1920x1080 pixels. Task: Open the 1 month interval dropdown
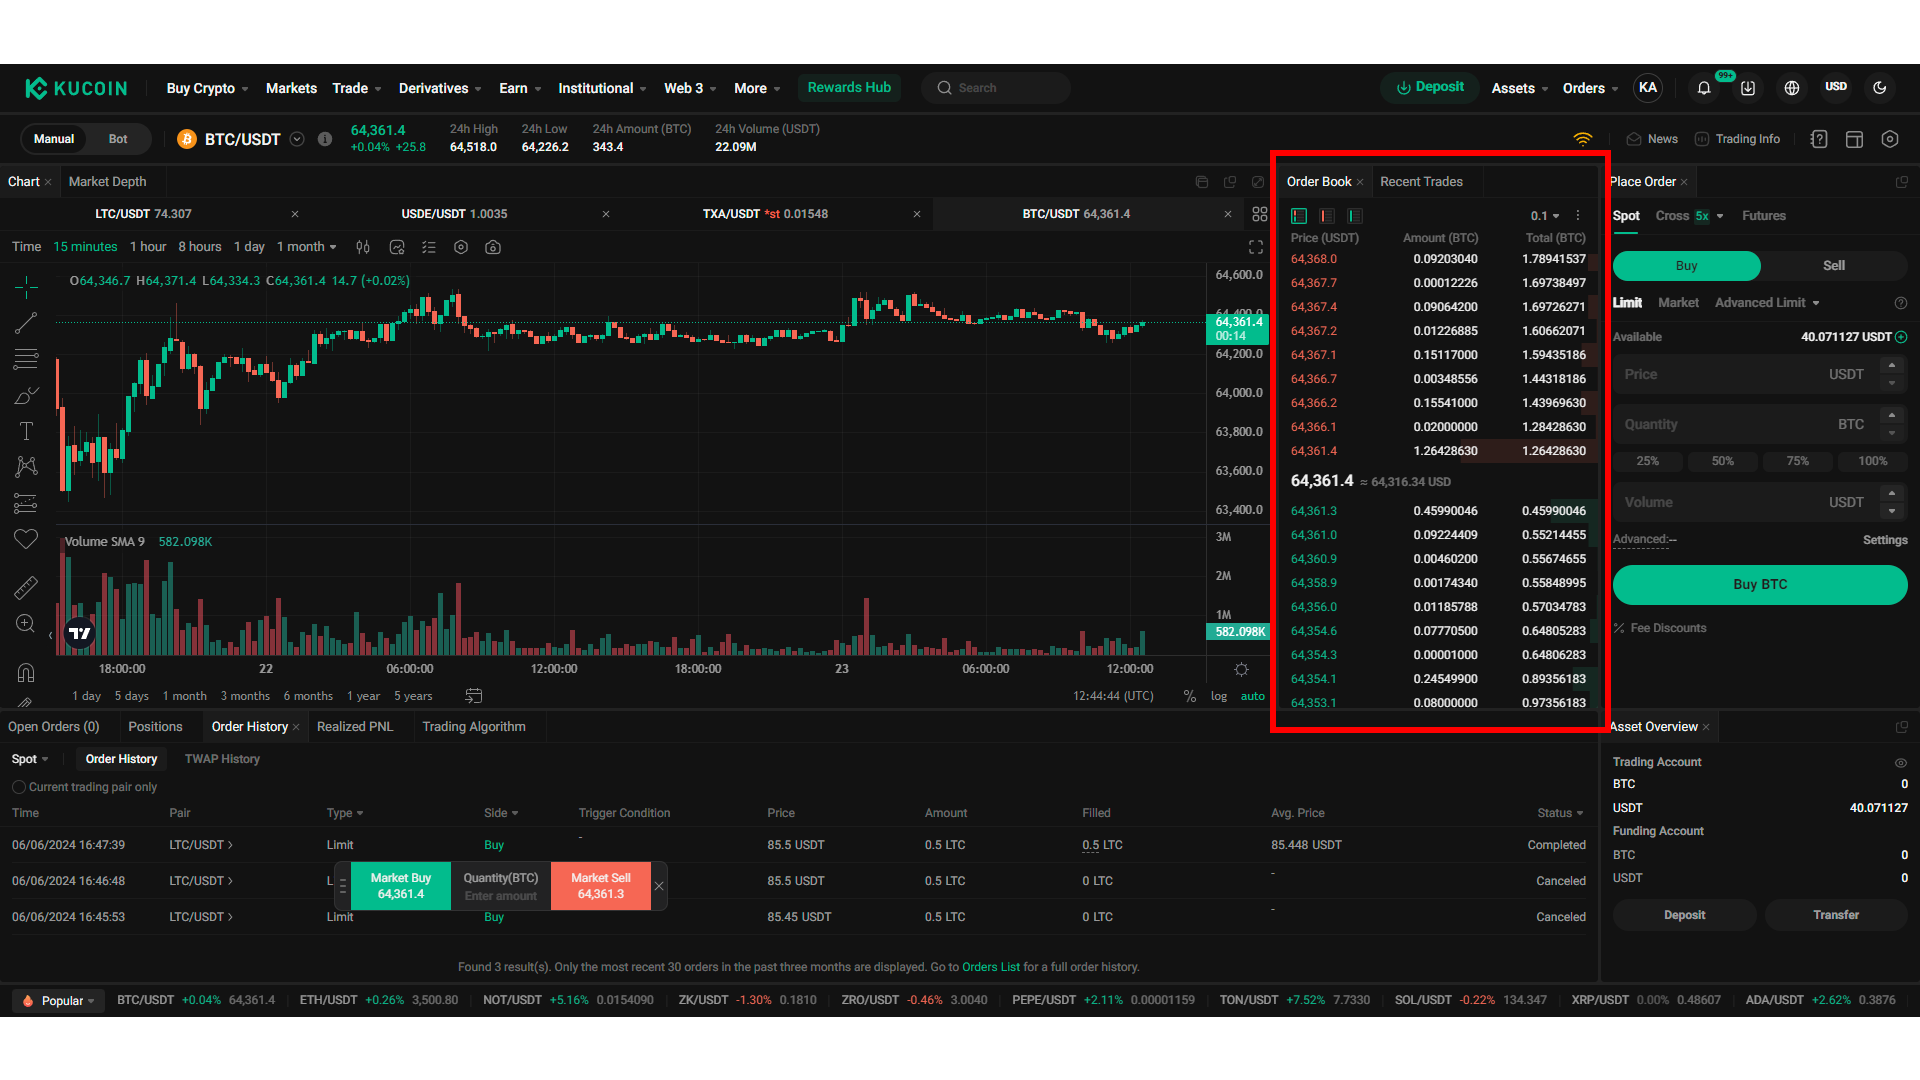[307, 247]
